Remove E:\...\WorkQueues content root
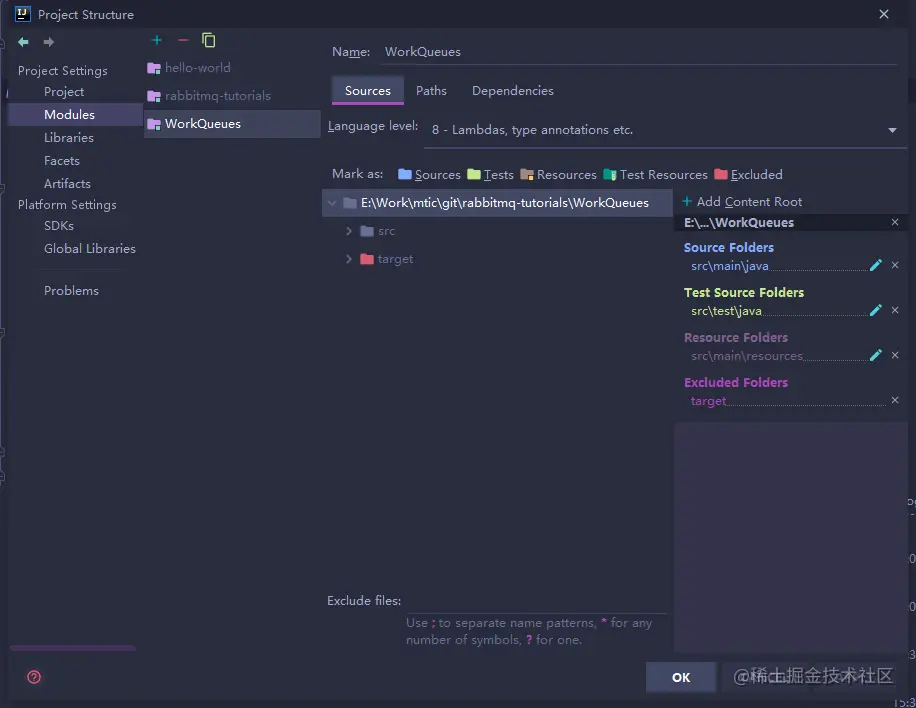Image resolution: width=916 pixels, height=708 pixels. pos(895,222)
